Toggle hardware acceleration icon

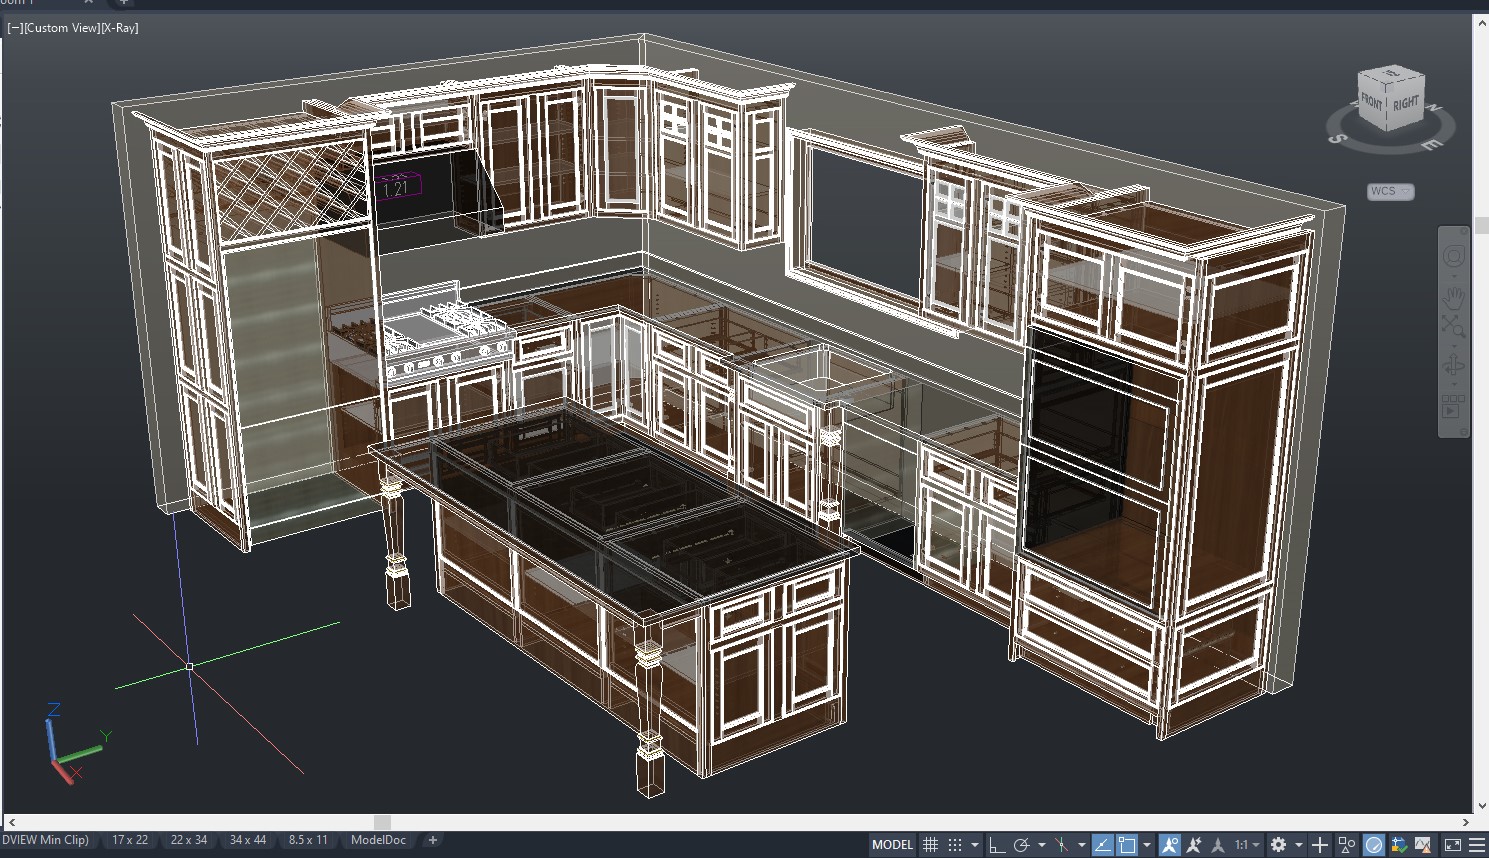coord(1374,845)
